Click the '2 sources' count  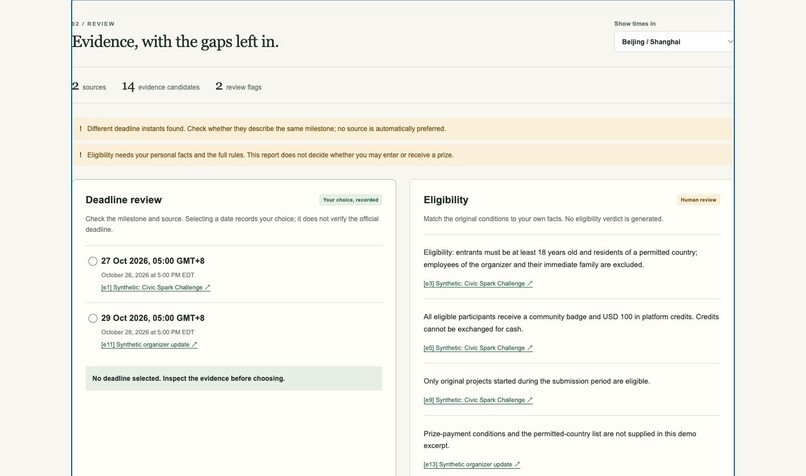coord(89,87)
